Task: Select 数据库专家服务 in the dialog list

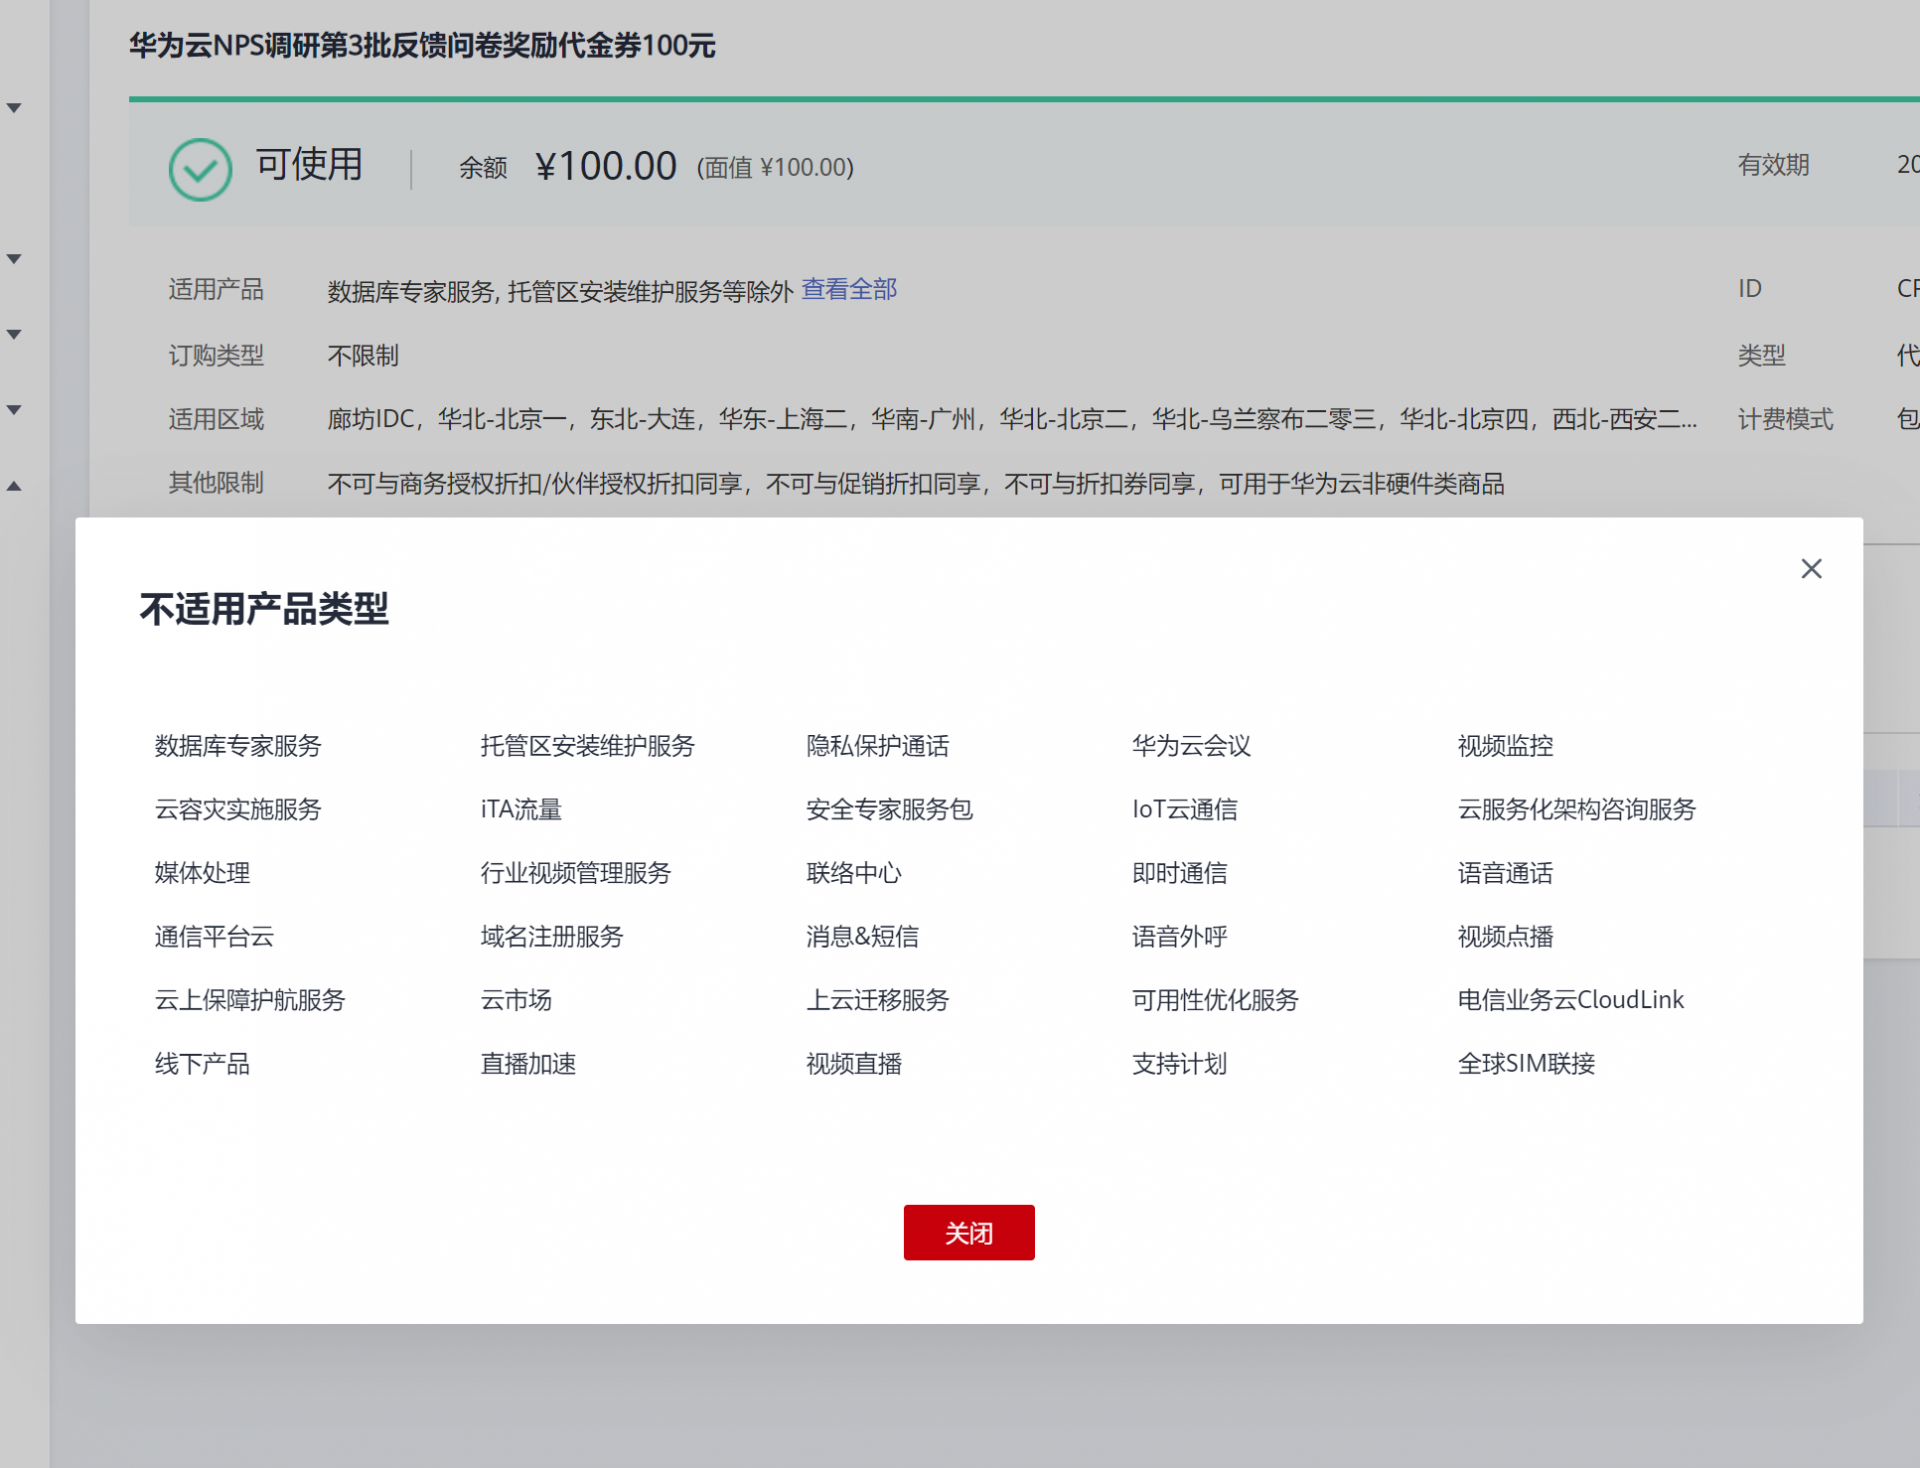Action: pos(238,746)
